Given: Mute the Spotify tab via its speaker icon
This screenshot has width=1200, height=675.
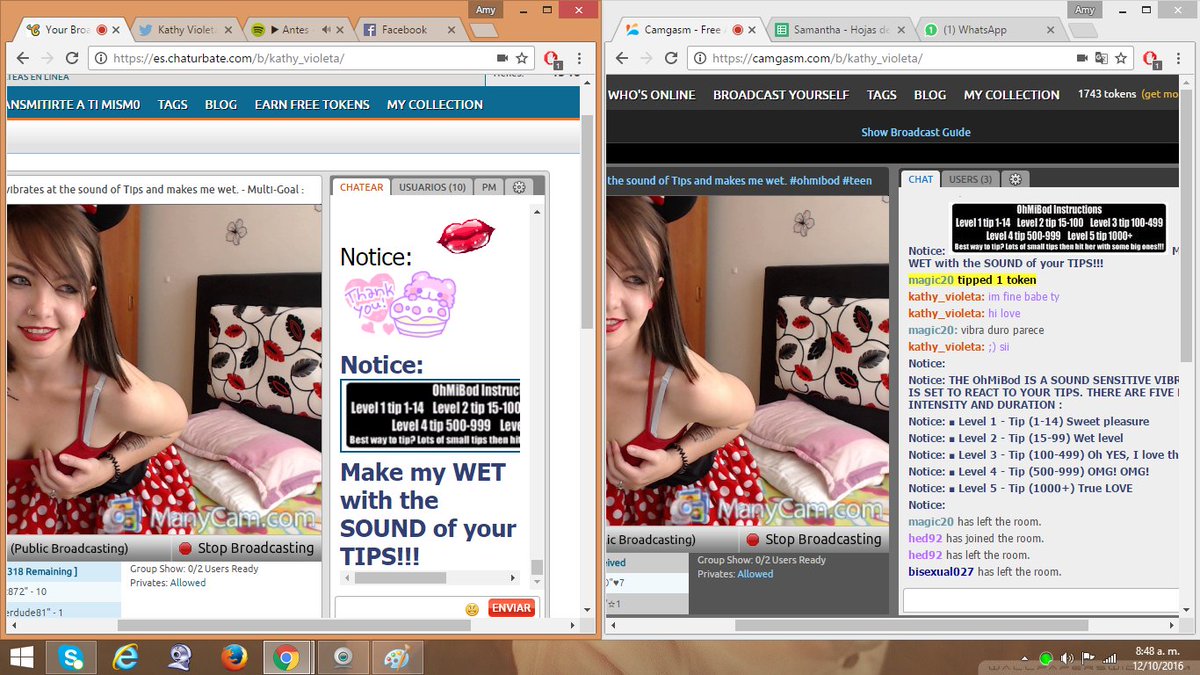Looking at the screenshot, I should (x=326, y=30).
